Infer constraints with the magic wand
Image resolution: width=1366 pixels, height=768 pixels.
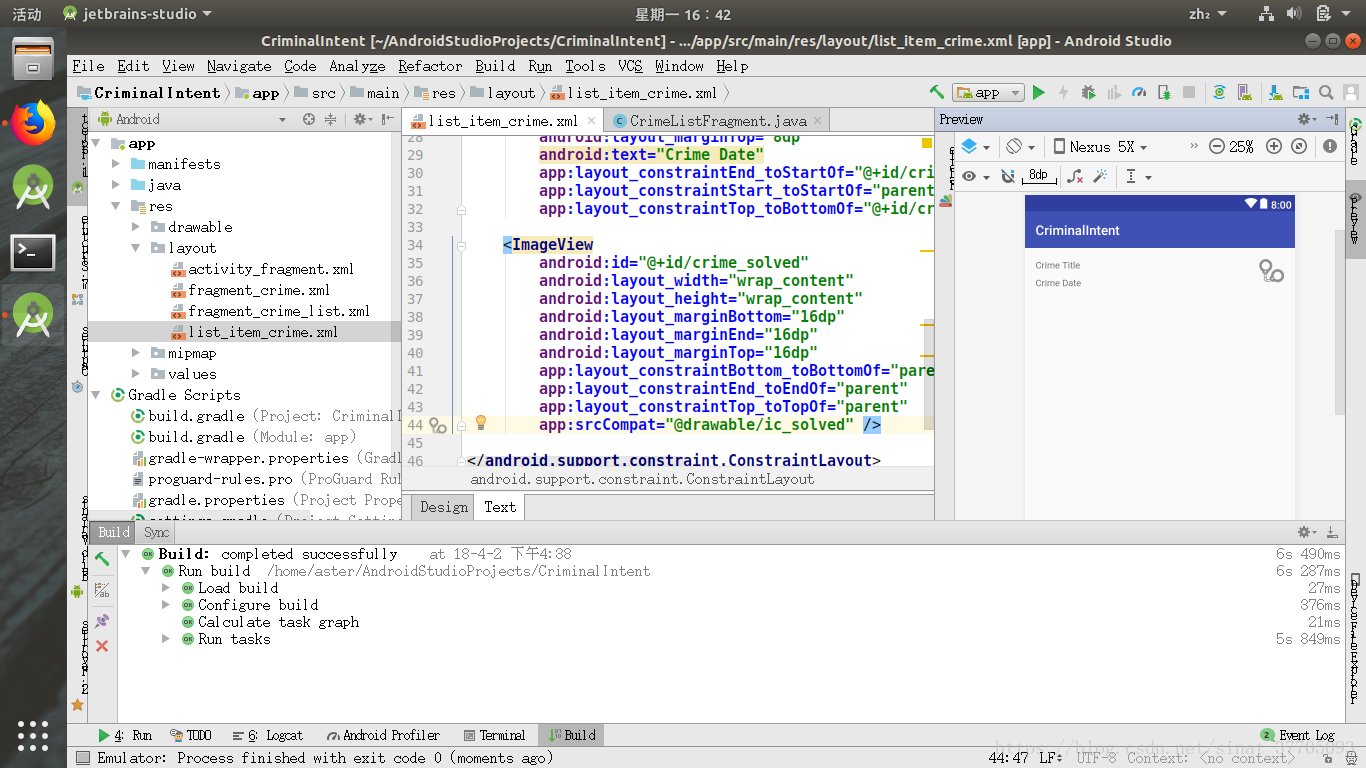point(1100,176)
